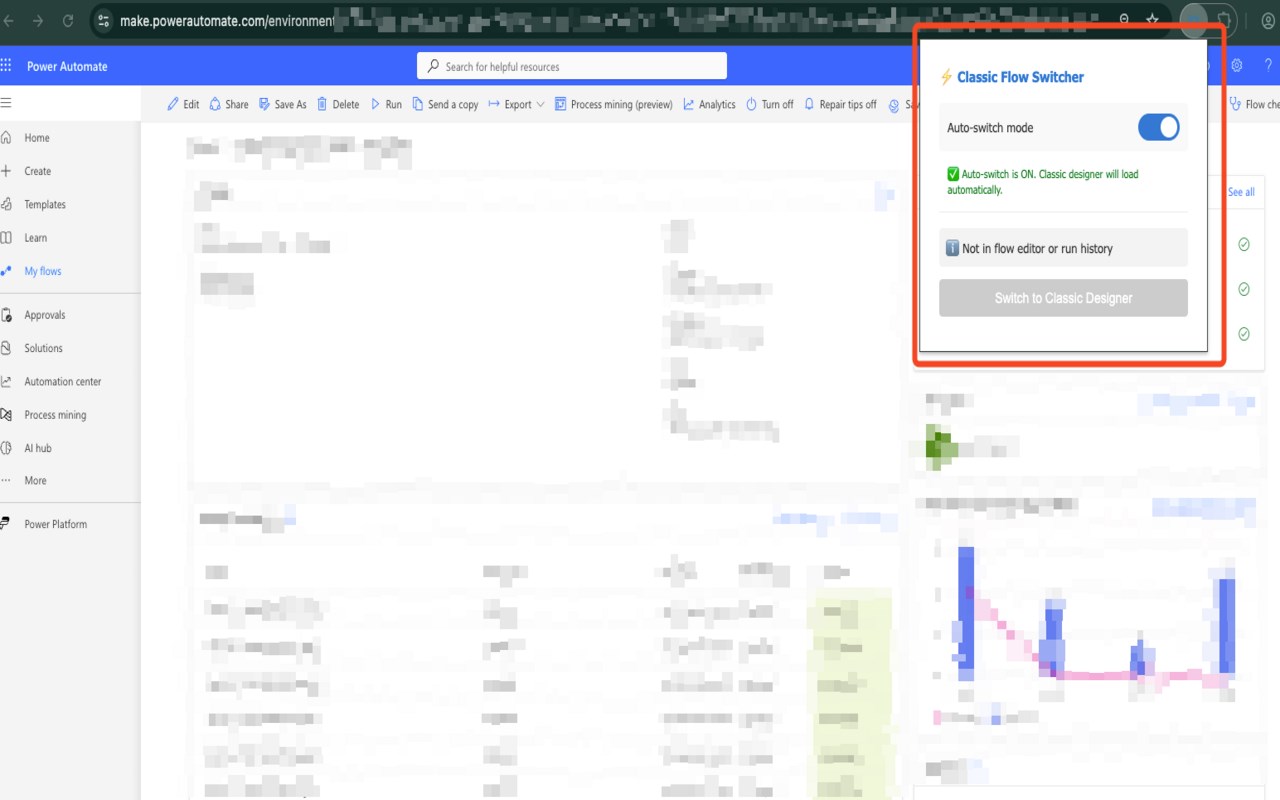The width and height of the screenshot is (1280, 800).
Task: Click the Not in flow editor status message
Action: pos(1063,248)
